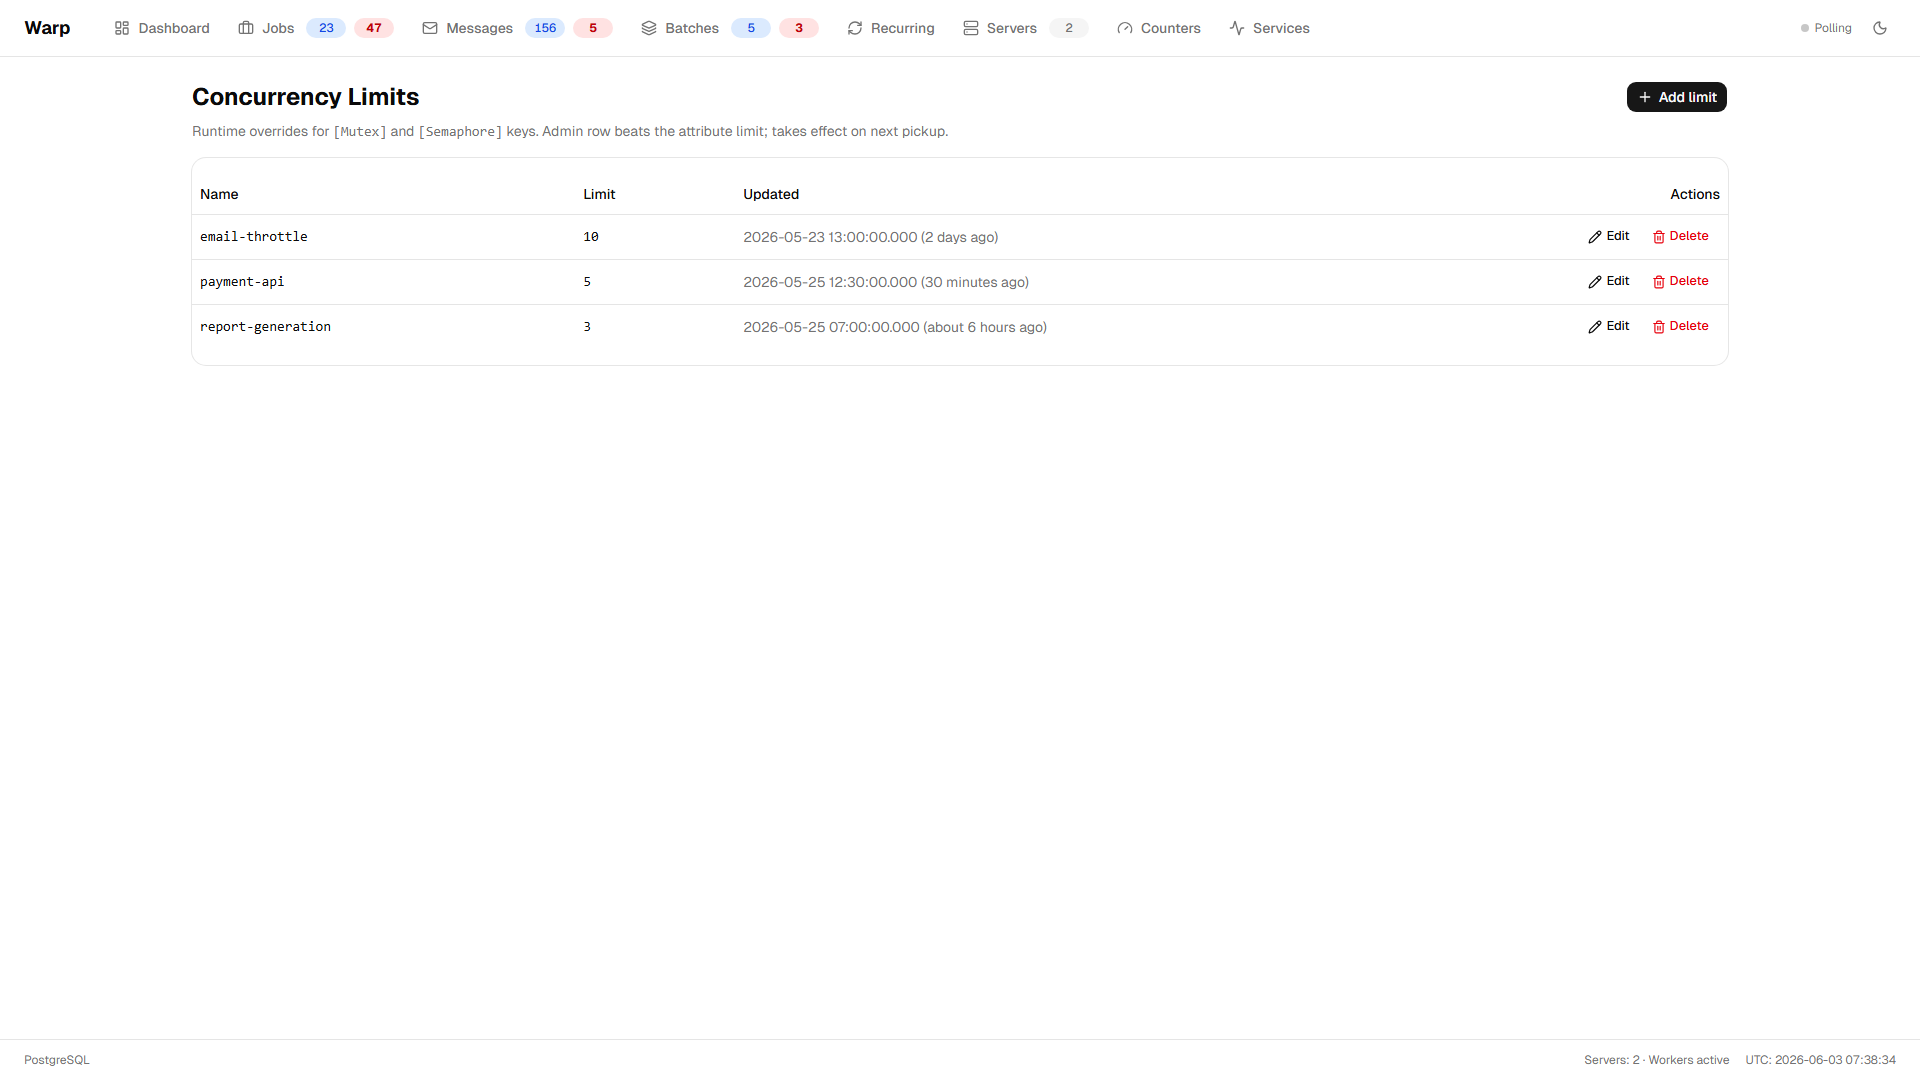This screenshot has height=1080, width=1920.
Task: Switch to the Services page
Action: point(1269,28)
